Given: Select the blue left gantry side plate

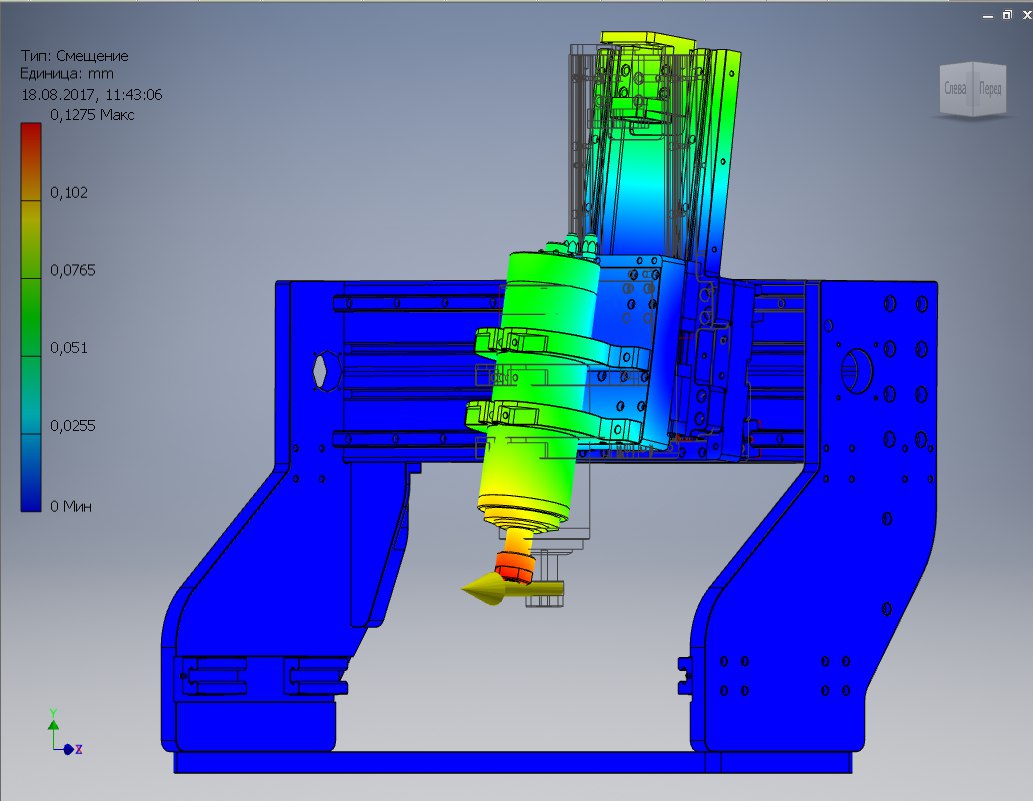Looking at the screenshot, I should (x=264, y=560).
